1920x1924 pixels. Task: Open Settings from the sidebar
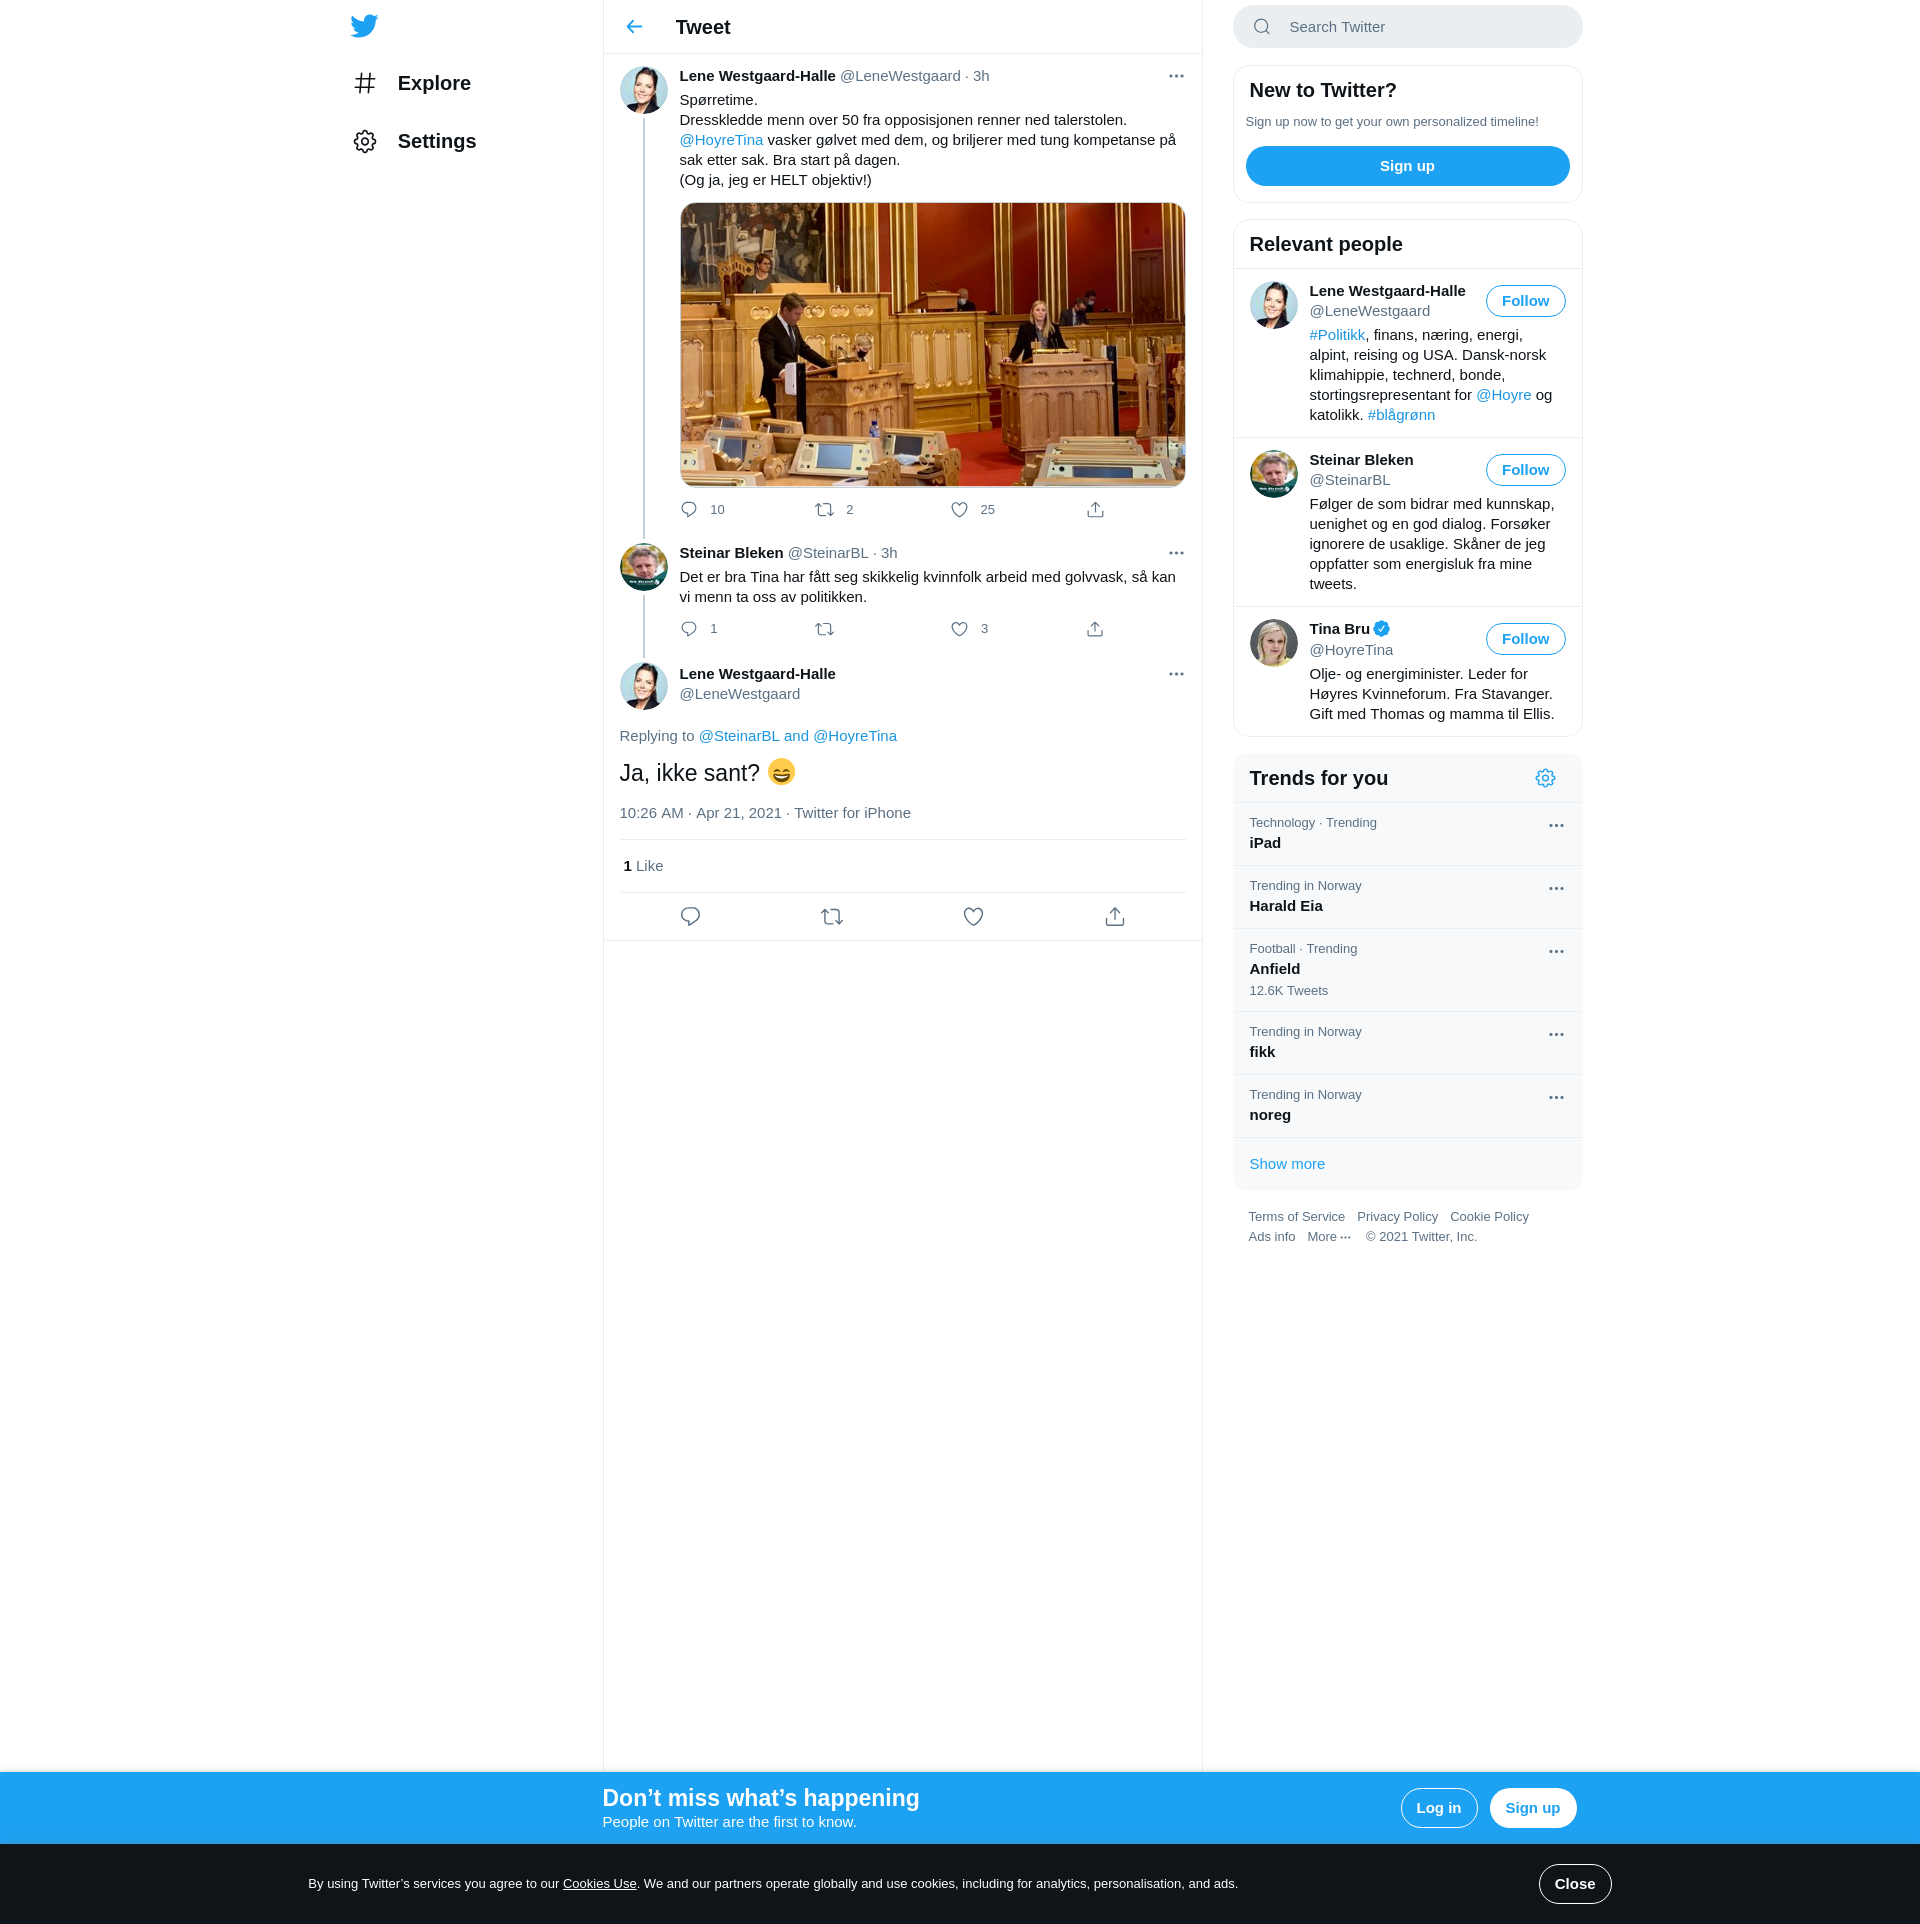(x=415, y=141)
